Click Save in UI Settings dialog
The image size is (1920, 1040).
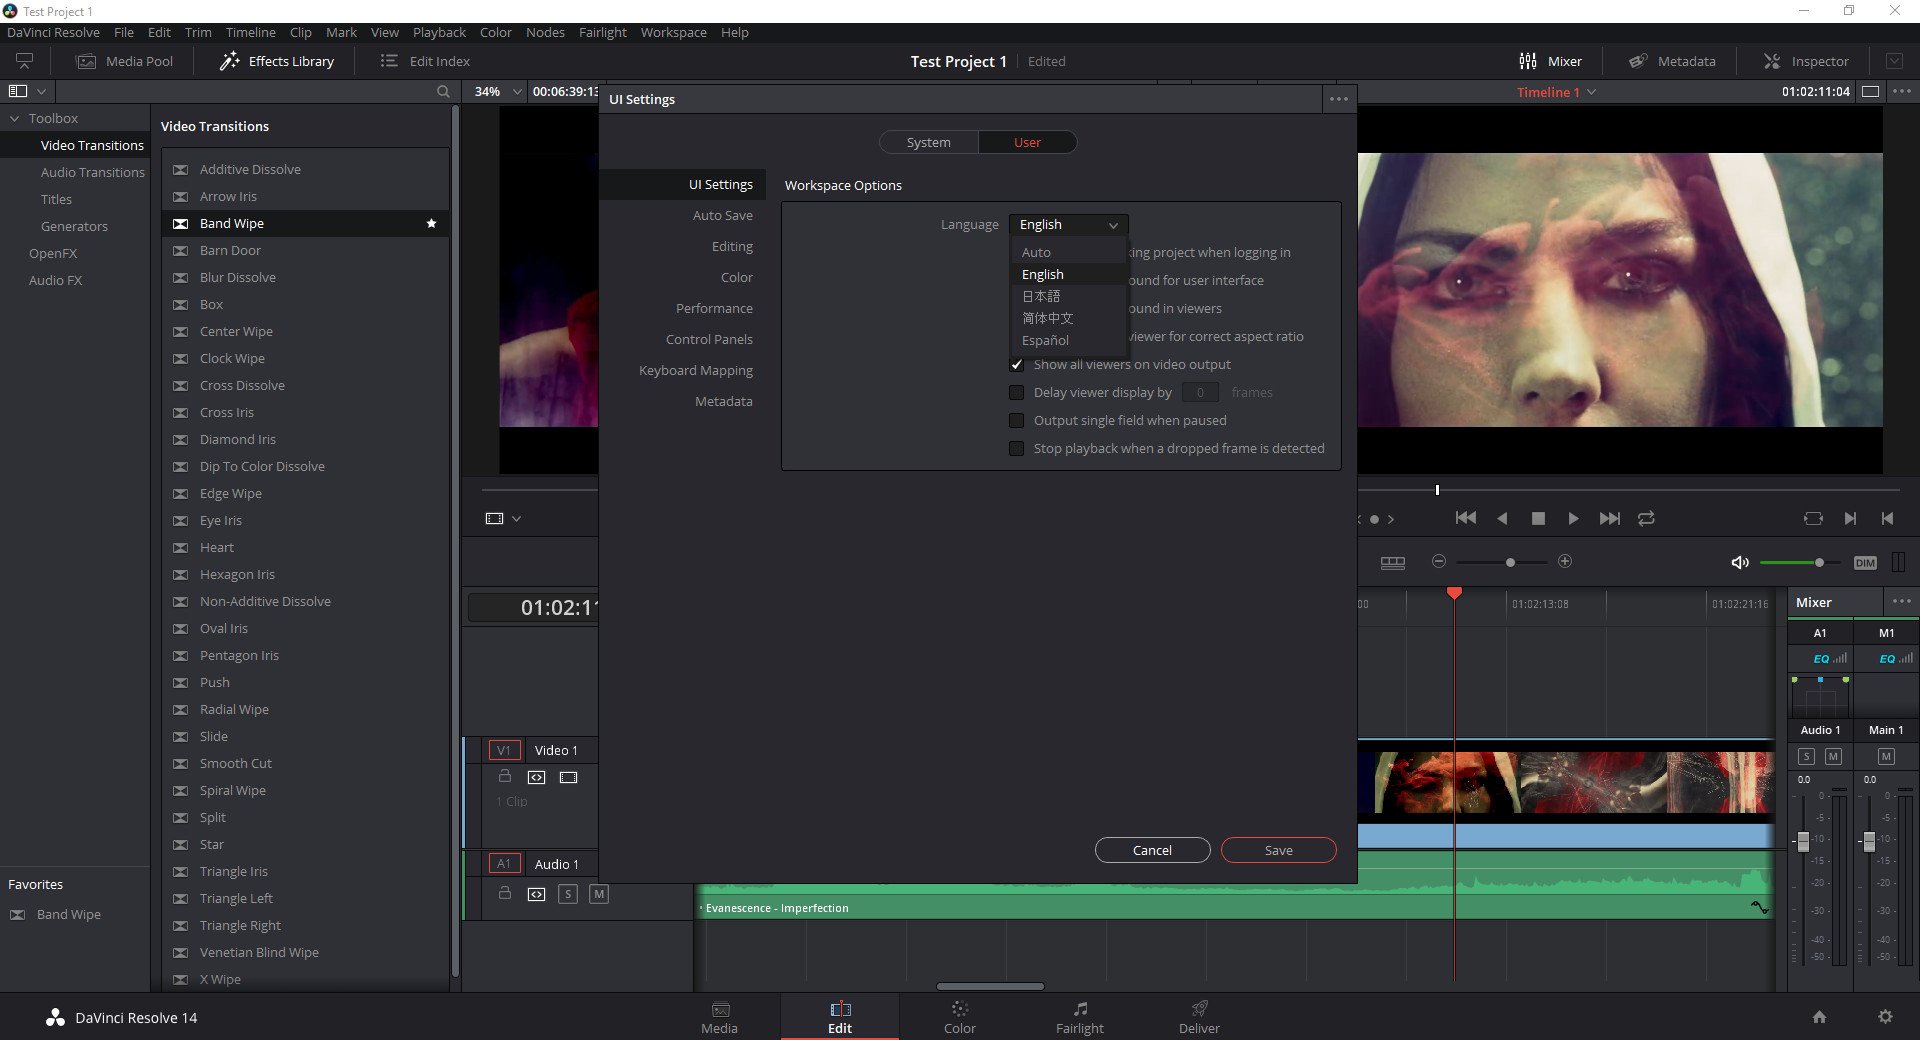pyautogui.click(x=1278, y=850)
